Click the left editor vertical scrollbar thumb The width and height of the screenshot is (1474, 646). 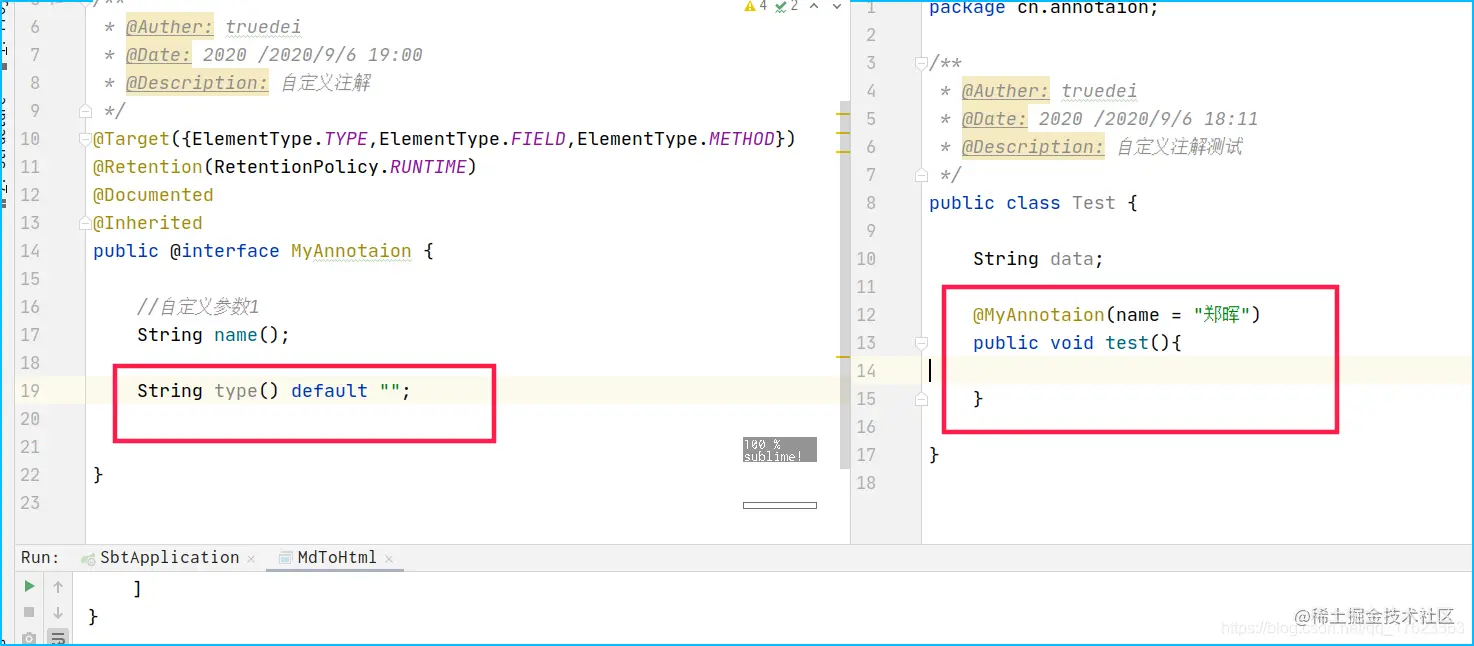(844, 285)
